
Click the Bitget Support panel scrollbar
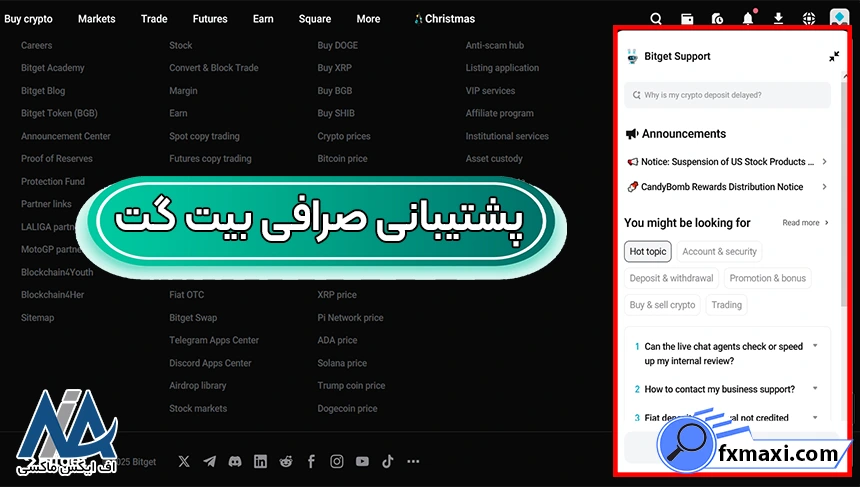tap(844, 192)
